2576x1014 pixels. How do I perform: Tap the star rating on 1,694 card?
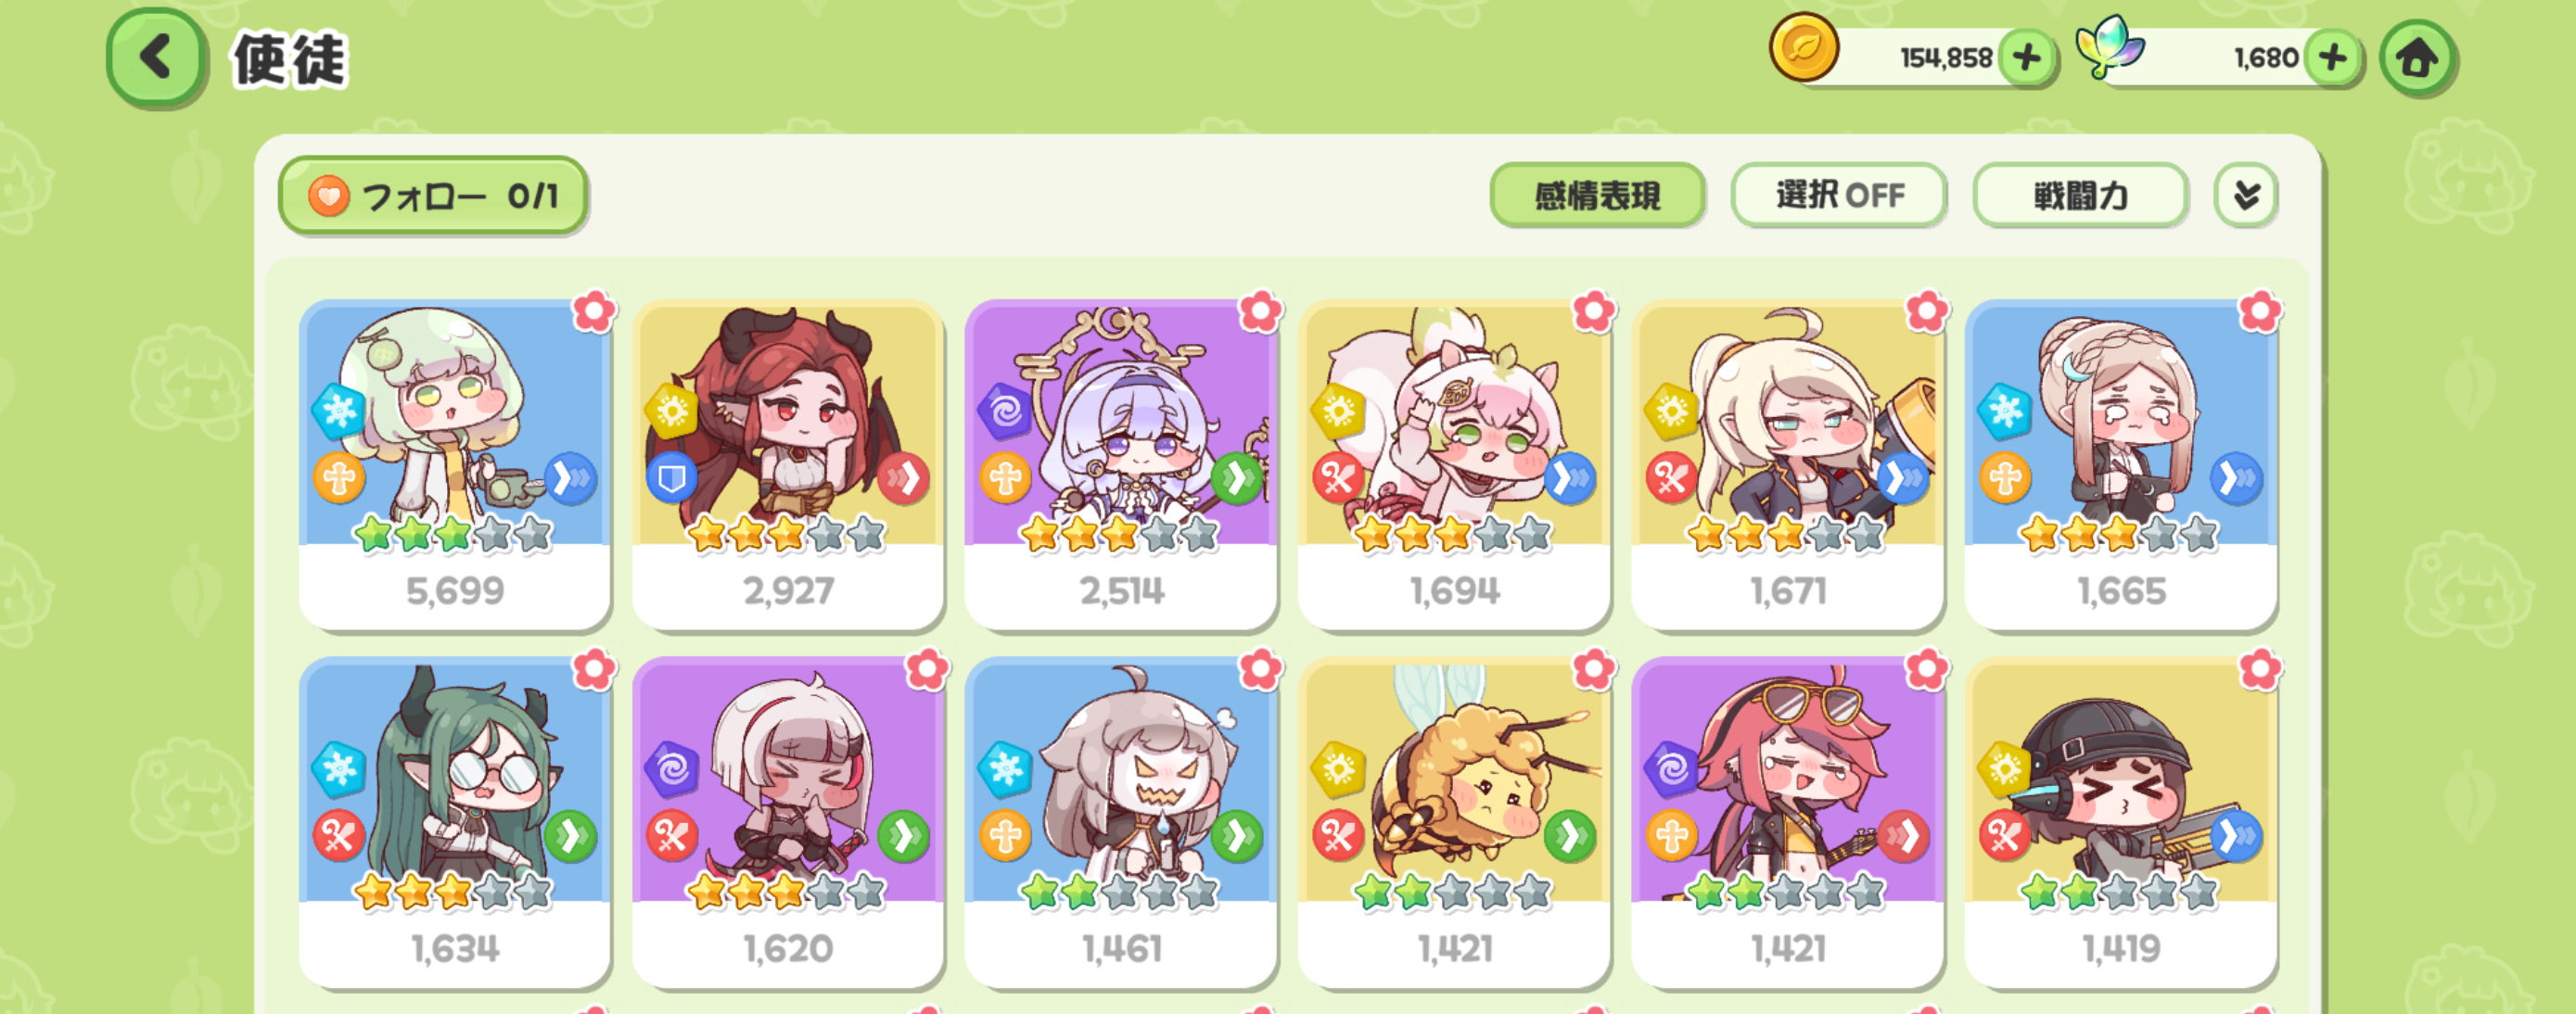coord(1452,534)
